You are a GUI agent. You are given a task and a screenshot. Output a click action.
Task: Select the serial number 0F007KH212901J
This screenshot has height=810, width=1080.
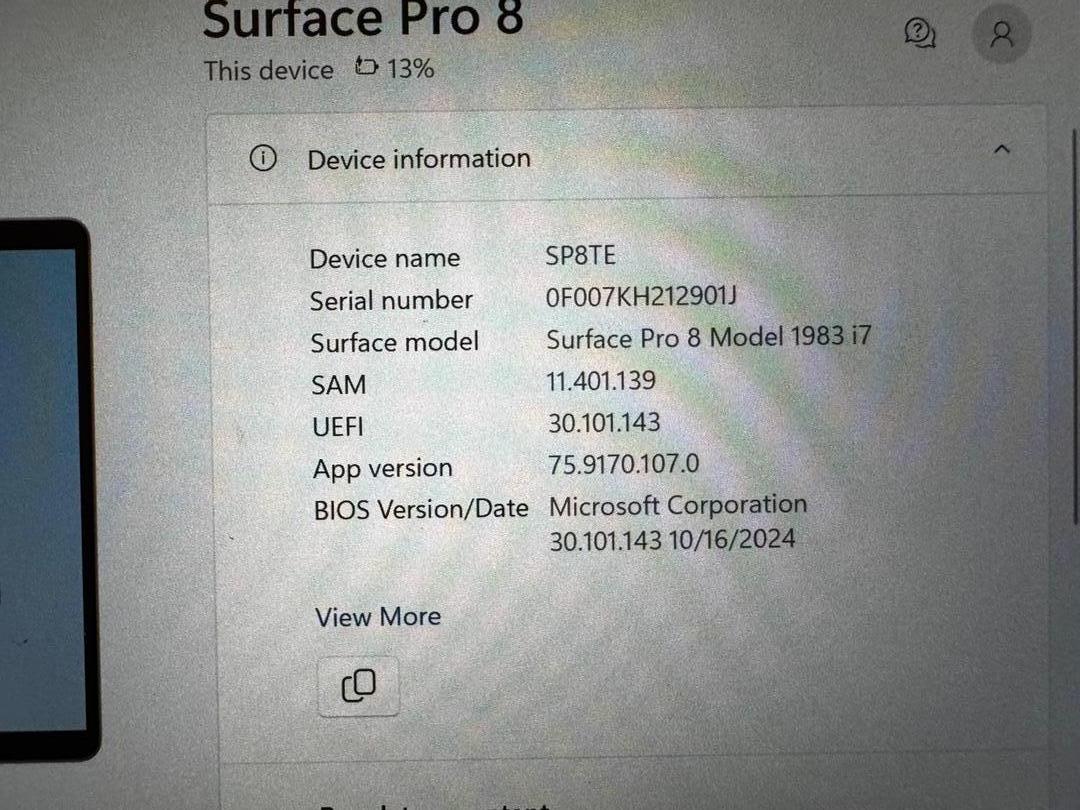coord(641,297)
